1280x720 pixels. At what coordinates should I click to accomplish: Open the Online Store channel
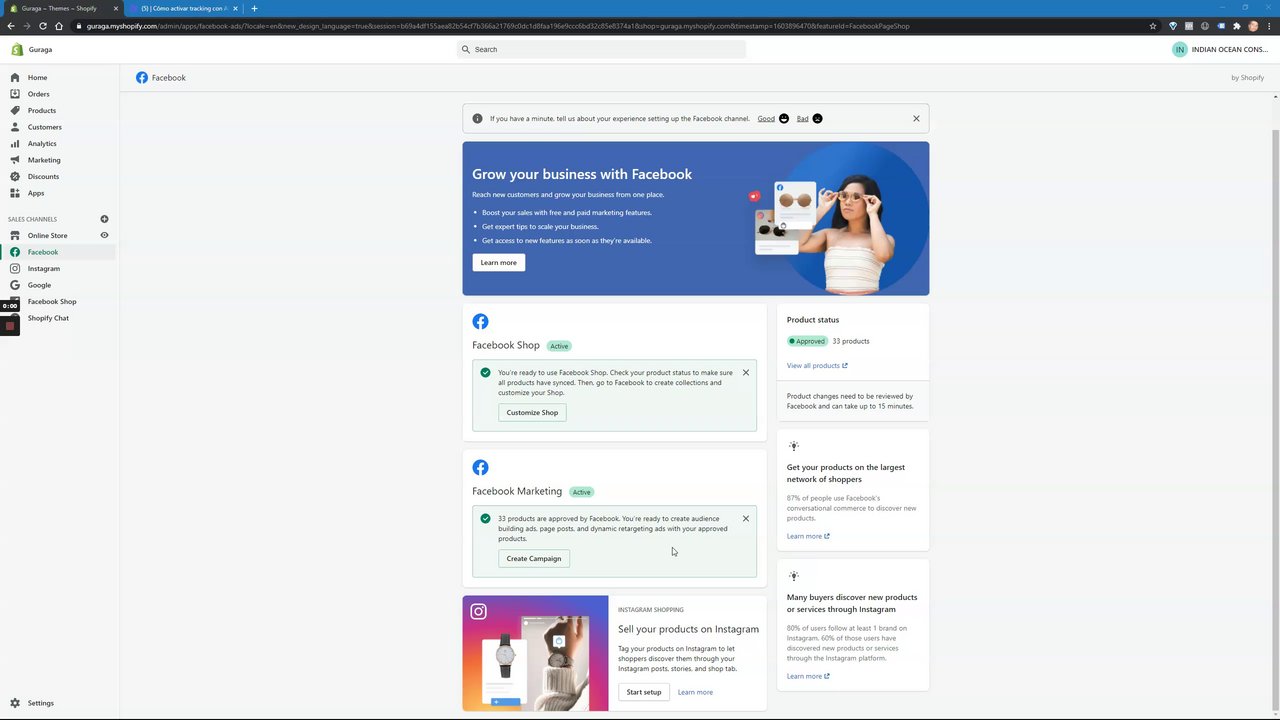(47, 235)
